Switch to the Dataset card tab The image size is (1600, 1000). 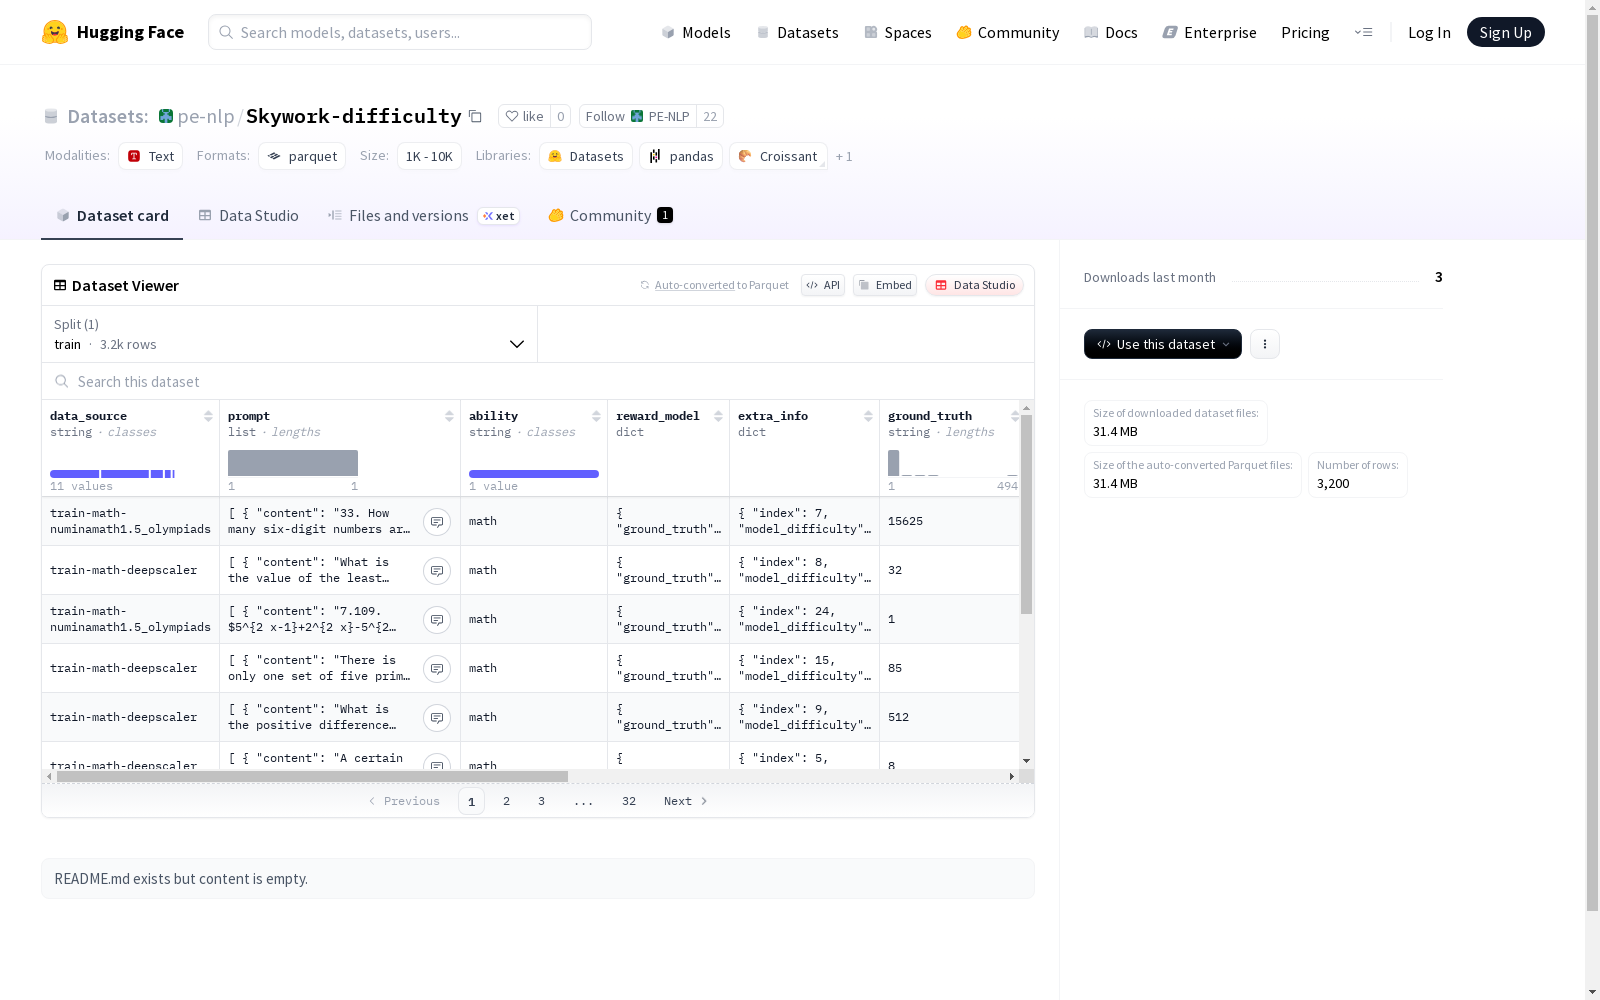(112, 216)
